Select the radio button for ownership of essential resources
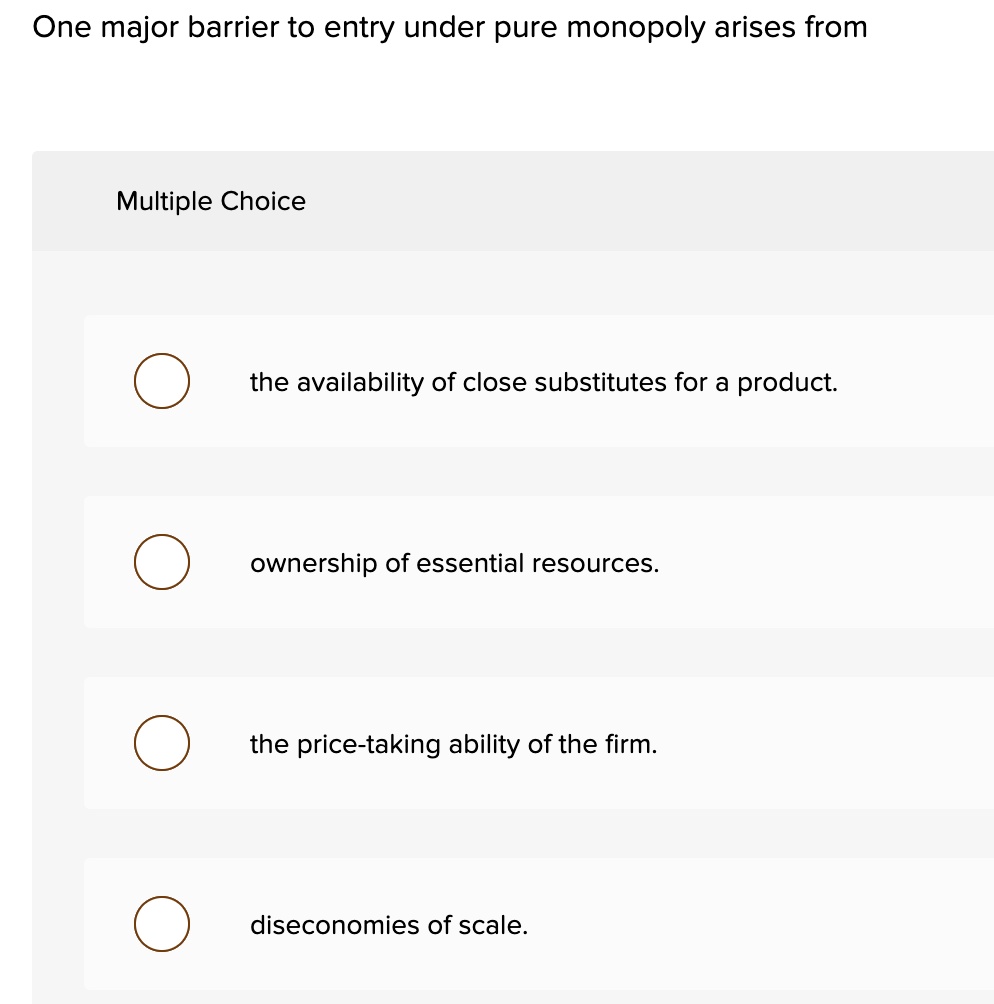This screenshot has width=994, height=1004. pyautogui.click(x=161, y=562)
